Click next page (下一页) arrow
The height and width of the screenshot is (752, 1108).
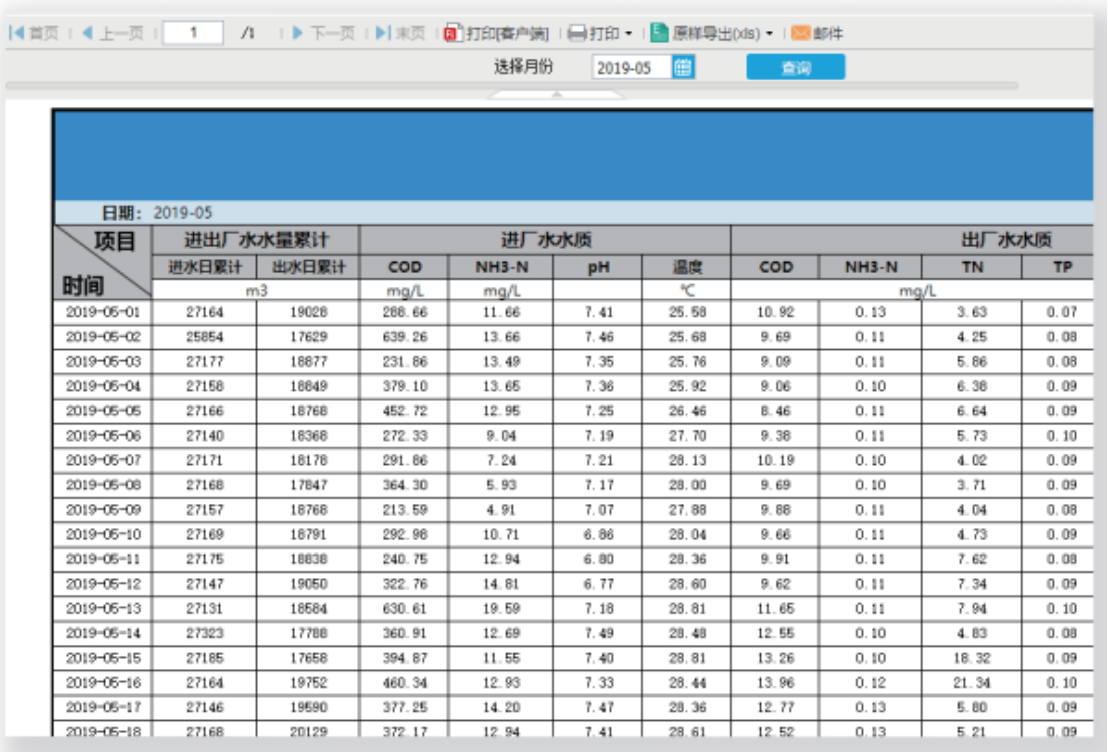point(297,33)
